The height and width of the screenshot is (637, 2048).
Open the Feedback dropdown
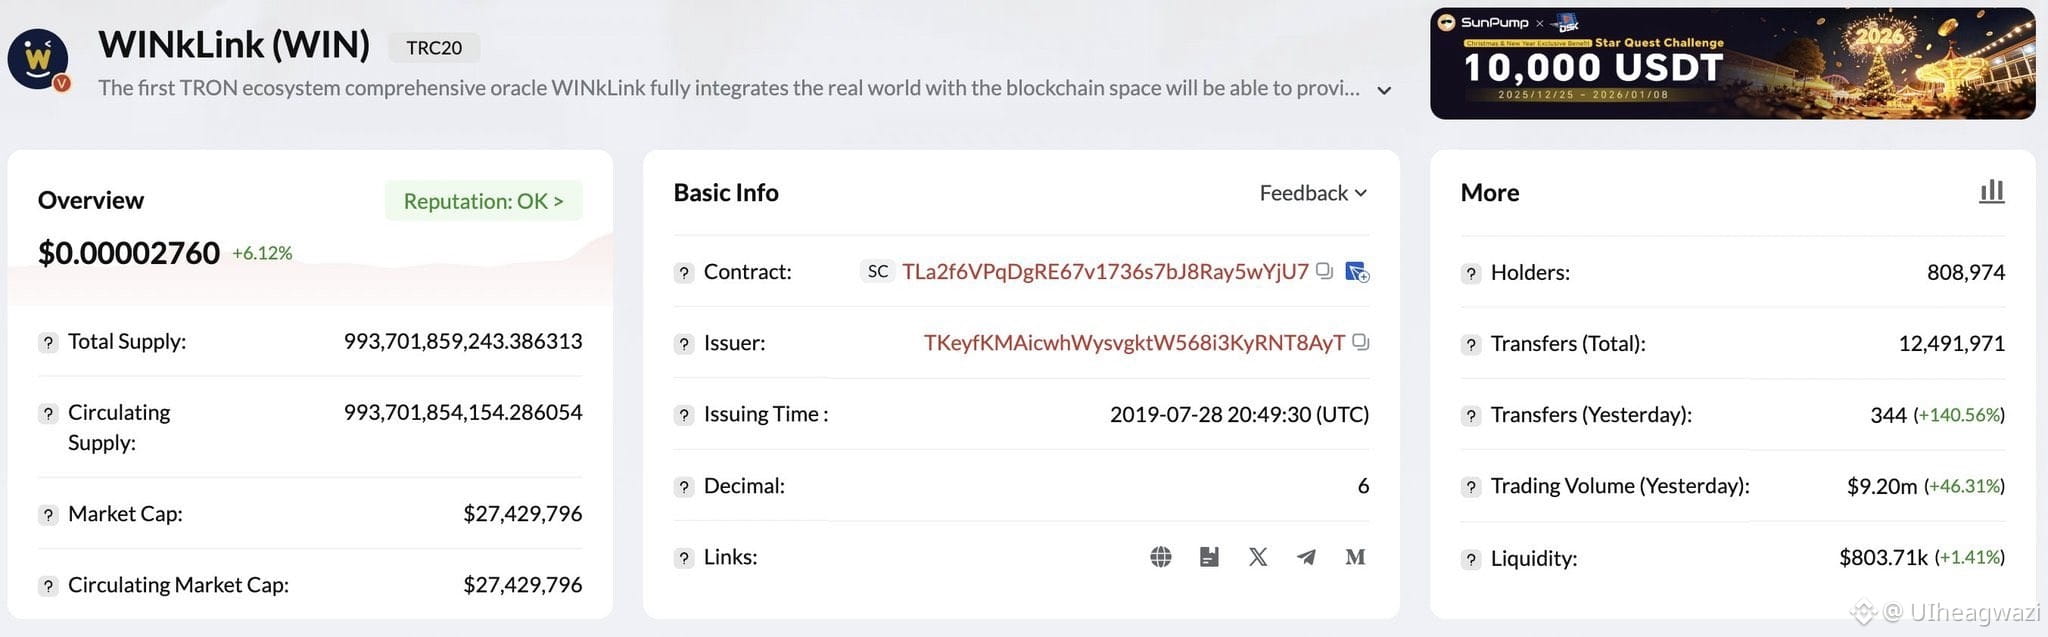(x=1312, y=193)
